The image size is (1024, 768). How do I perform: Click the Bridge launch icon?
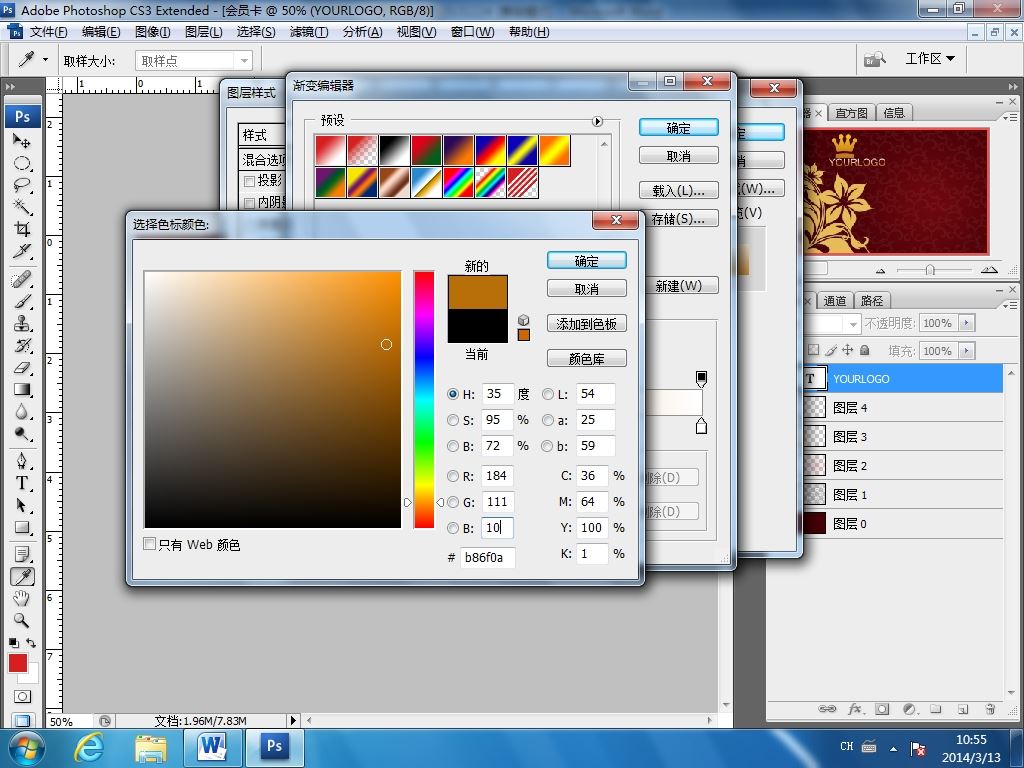(874, 59)
